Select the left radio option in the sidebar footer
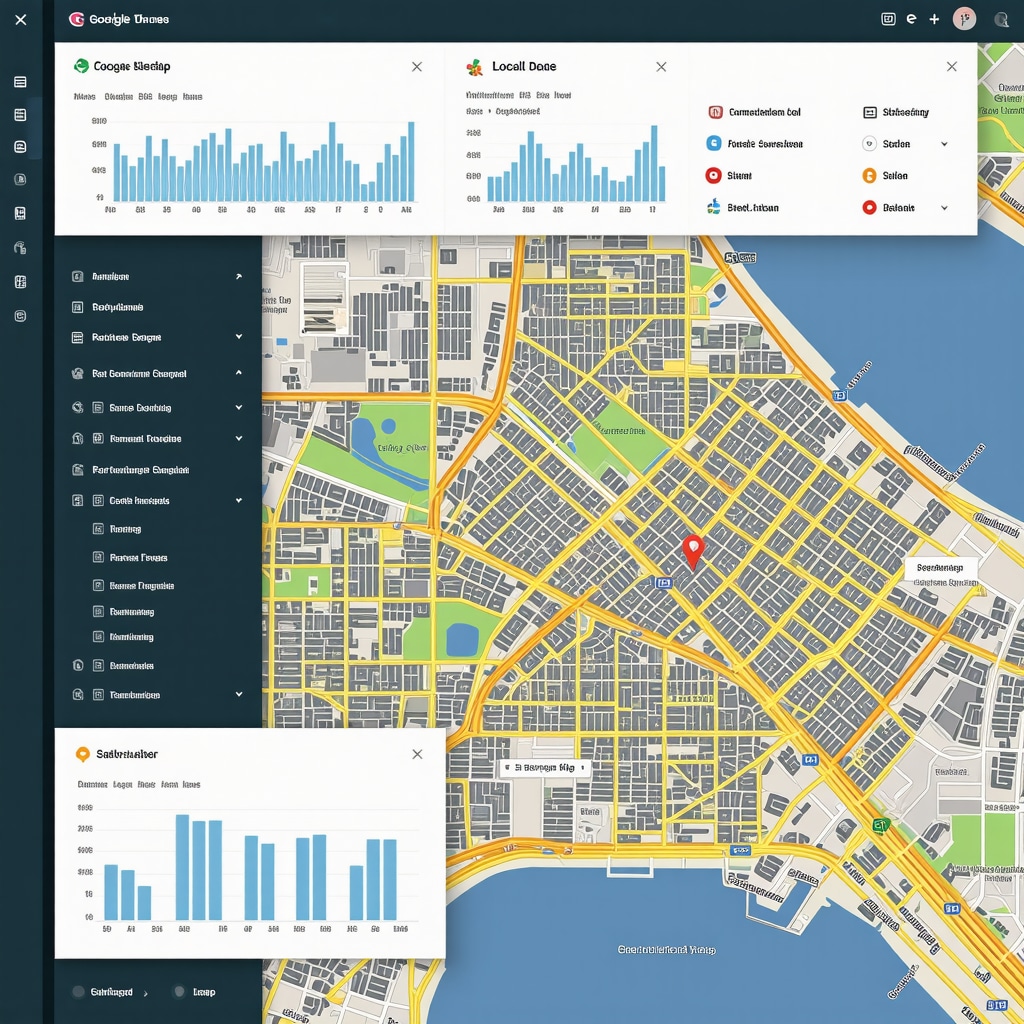 (x=78, y=992)
